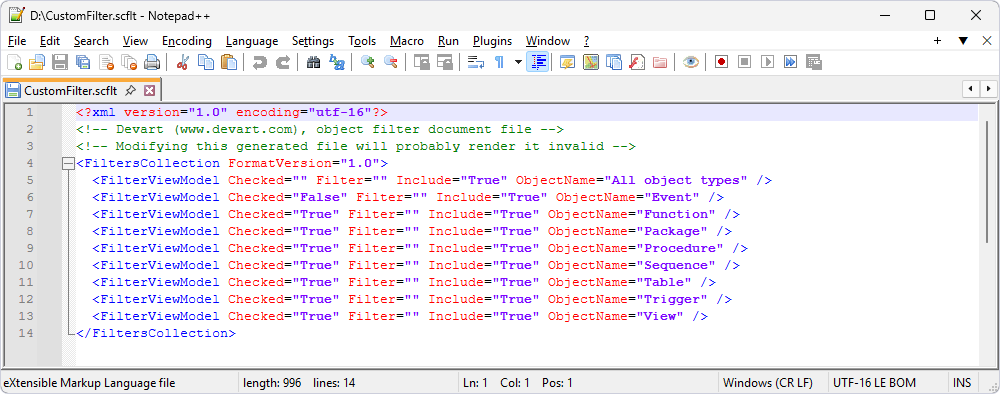Pin the CustomFilter.scflt tab
The height and width of the screenshot is (394, 1000).
click(x=130, y=90)
